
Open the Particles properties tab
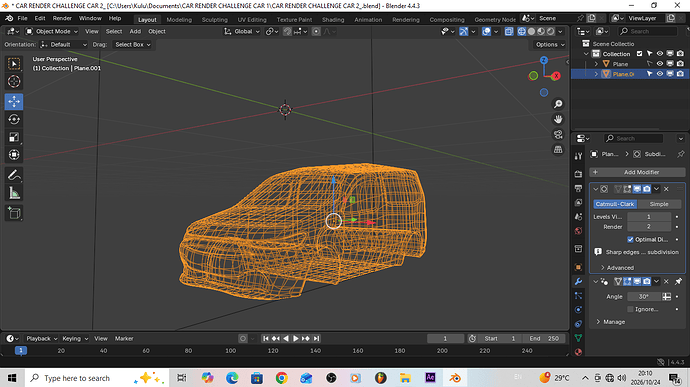coord(578,295)
